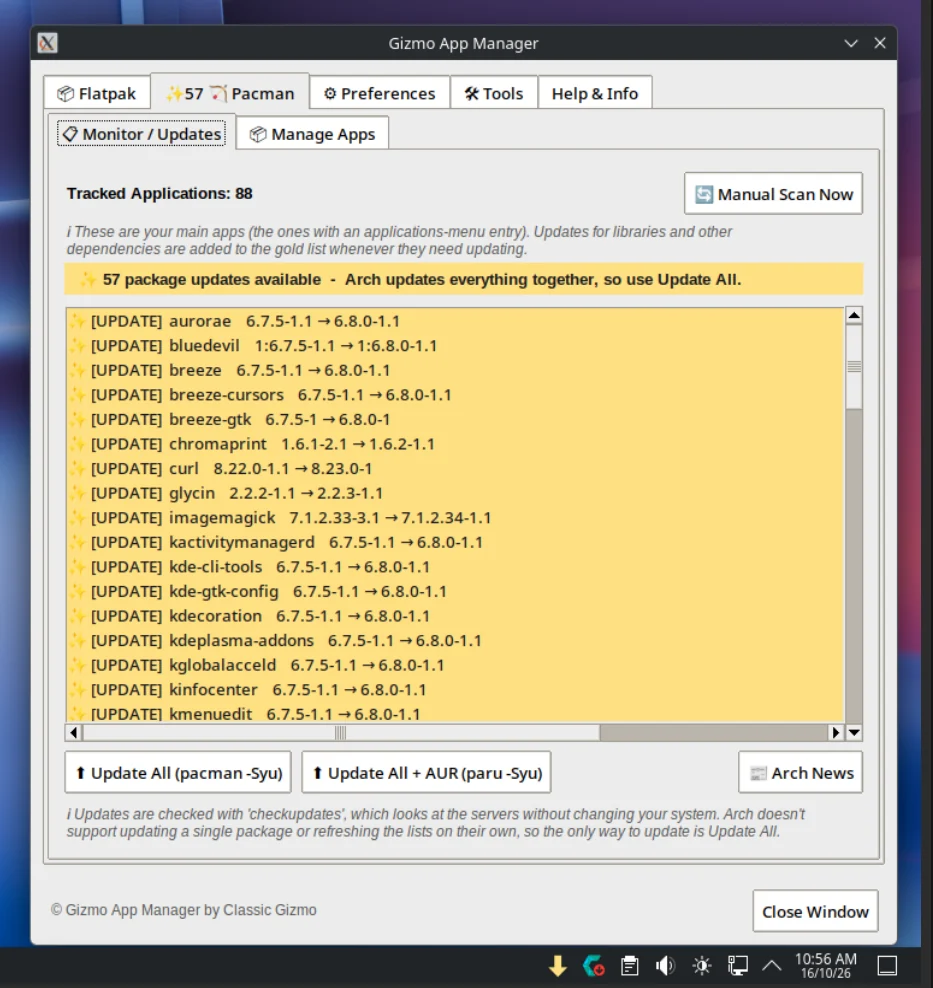The width and height of the screenshot is (933, 988).
Task: Select the kdecoration update row
Action: point(455,616)
